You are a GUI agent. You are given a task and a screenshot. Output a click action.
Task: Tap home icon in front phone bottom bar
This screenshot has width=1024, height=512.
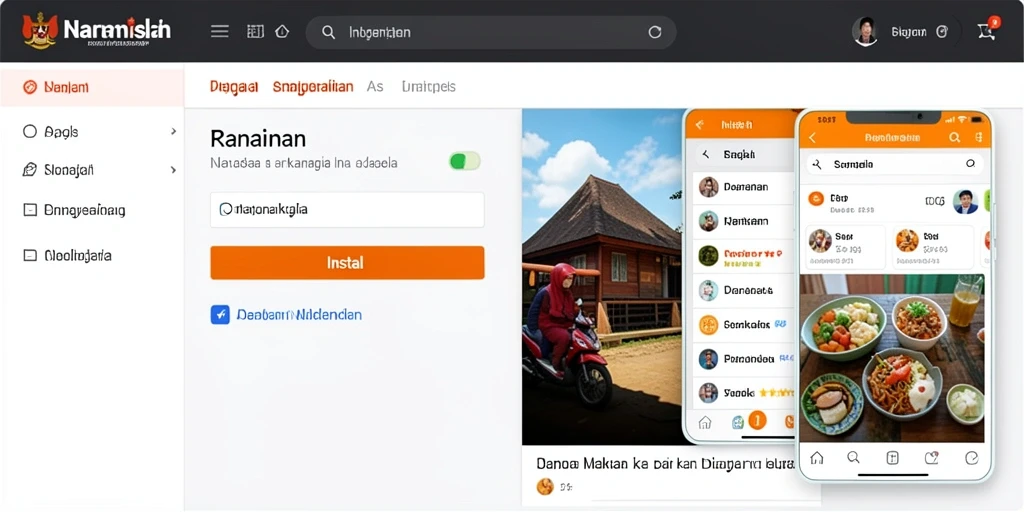816,457
